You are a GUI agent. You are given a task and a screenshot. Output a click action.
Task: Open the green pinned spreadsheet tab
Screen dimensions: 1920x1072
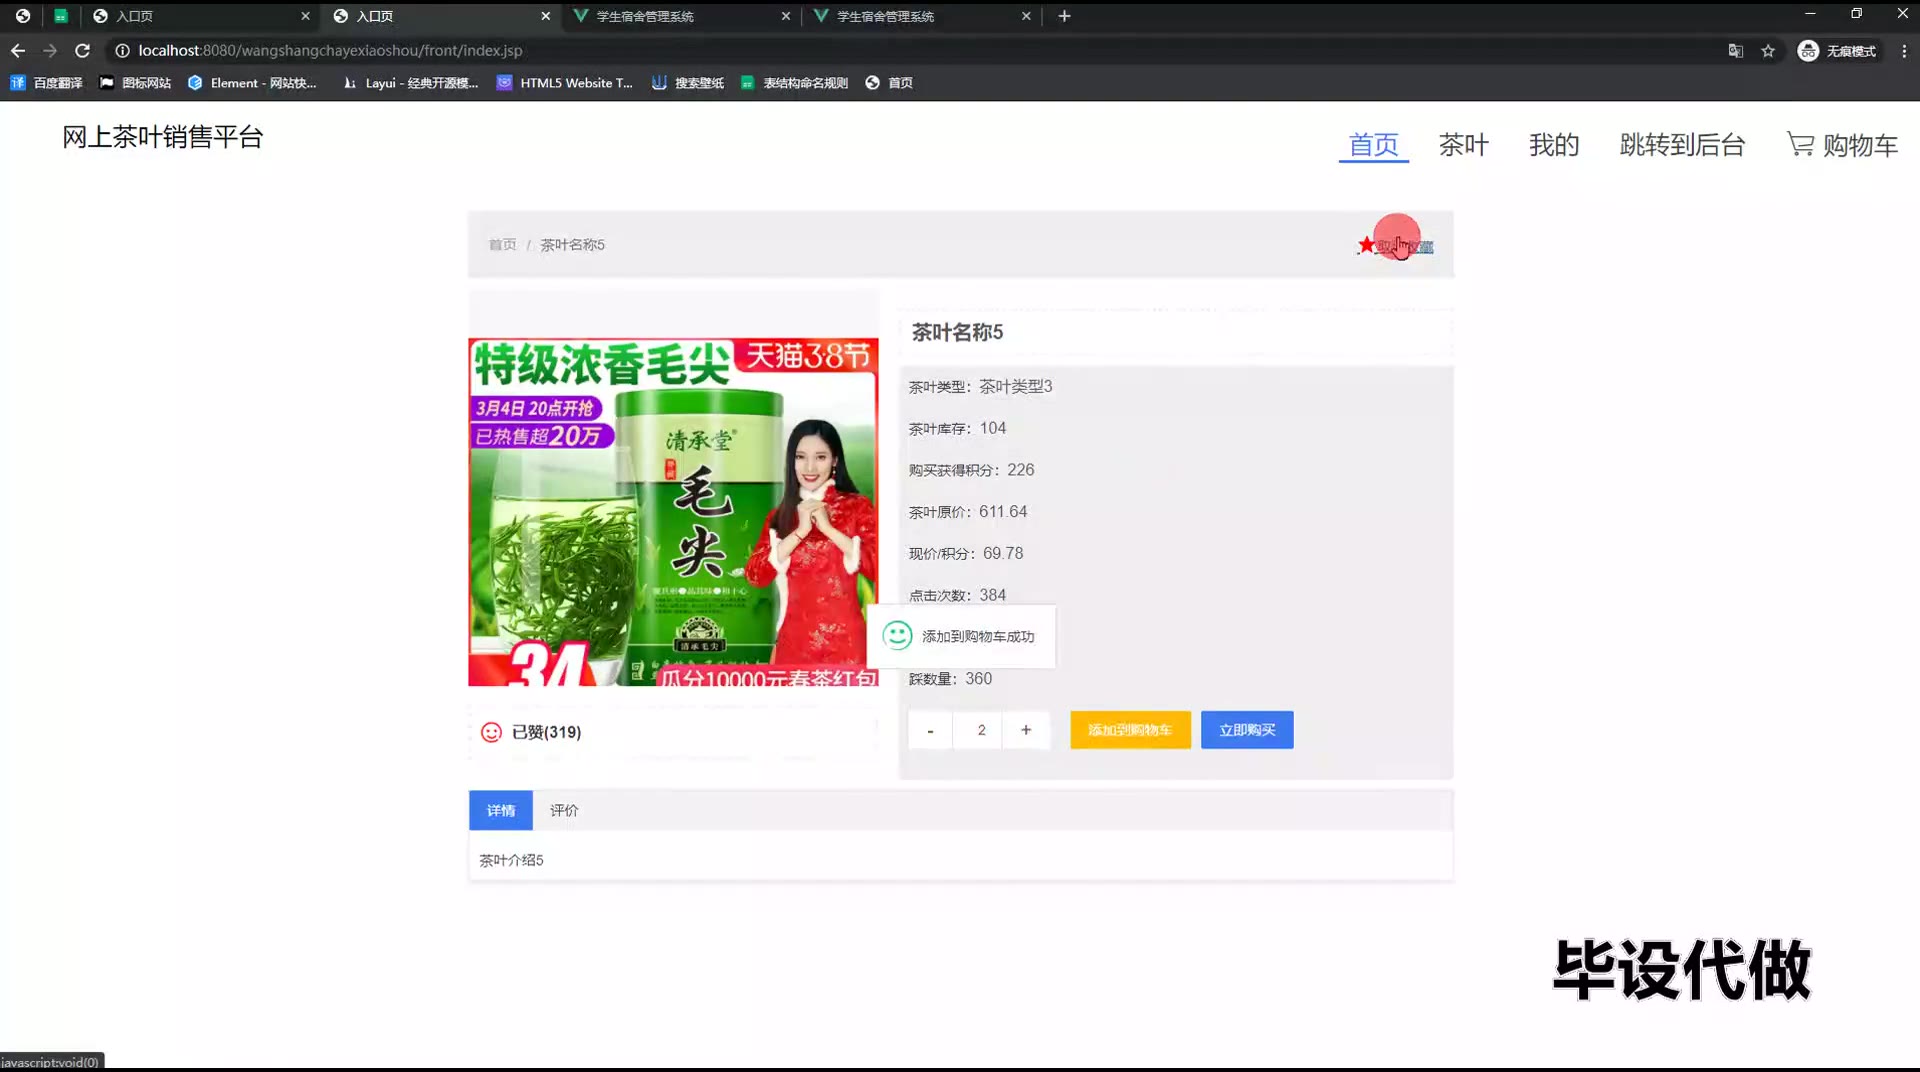[x=61, y=16]
